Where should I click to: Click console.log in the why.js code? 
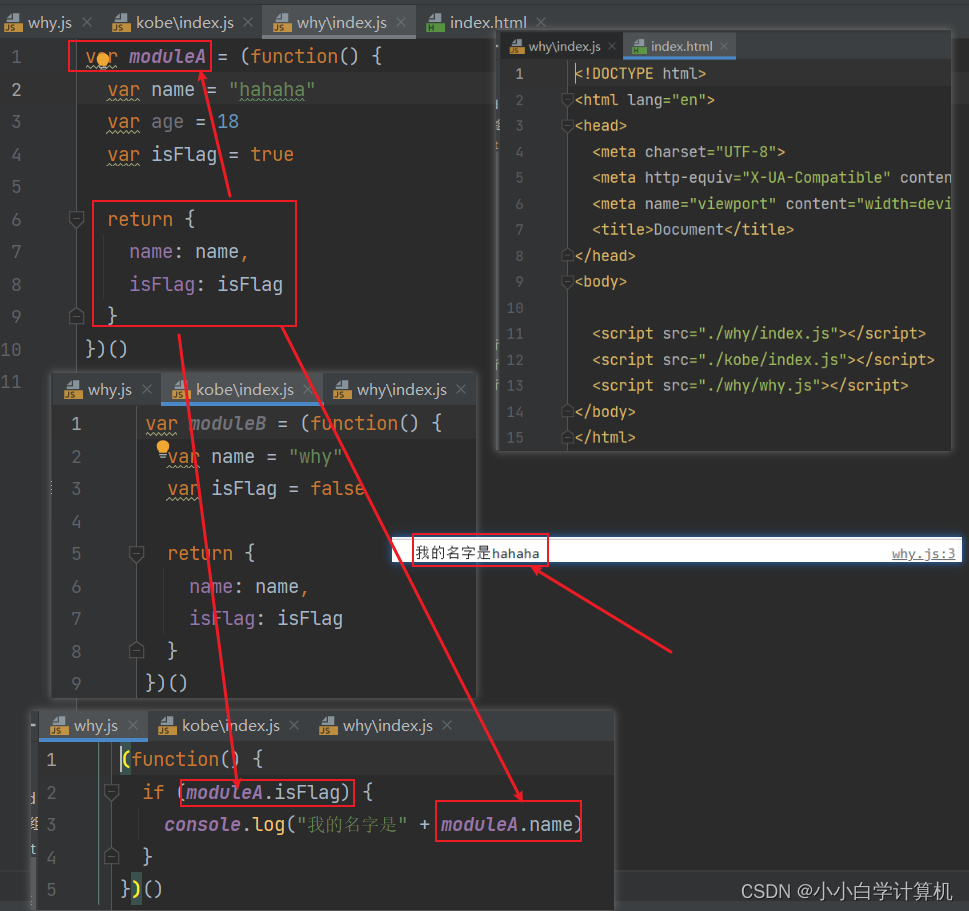point(224,824)
